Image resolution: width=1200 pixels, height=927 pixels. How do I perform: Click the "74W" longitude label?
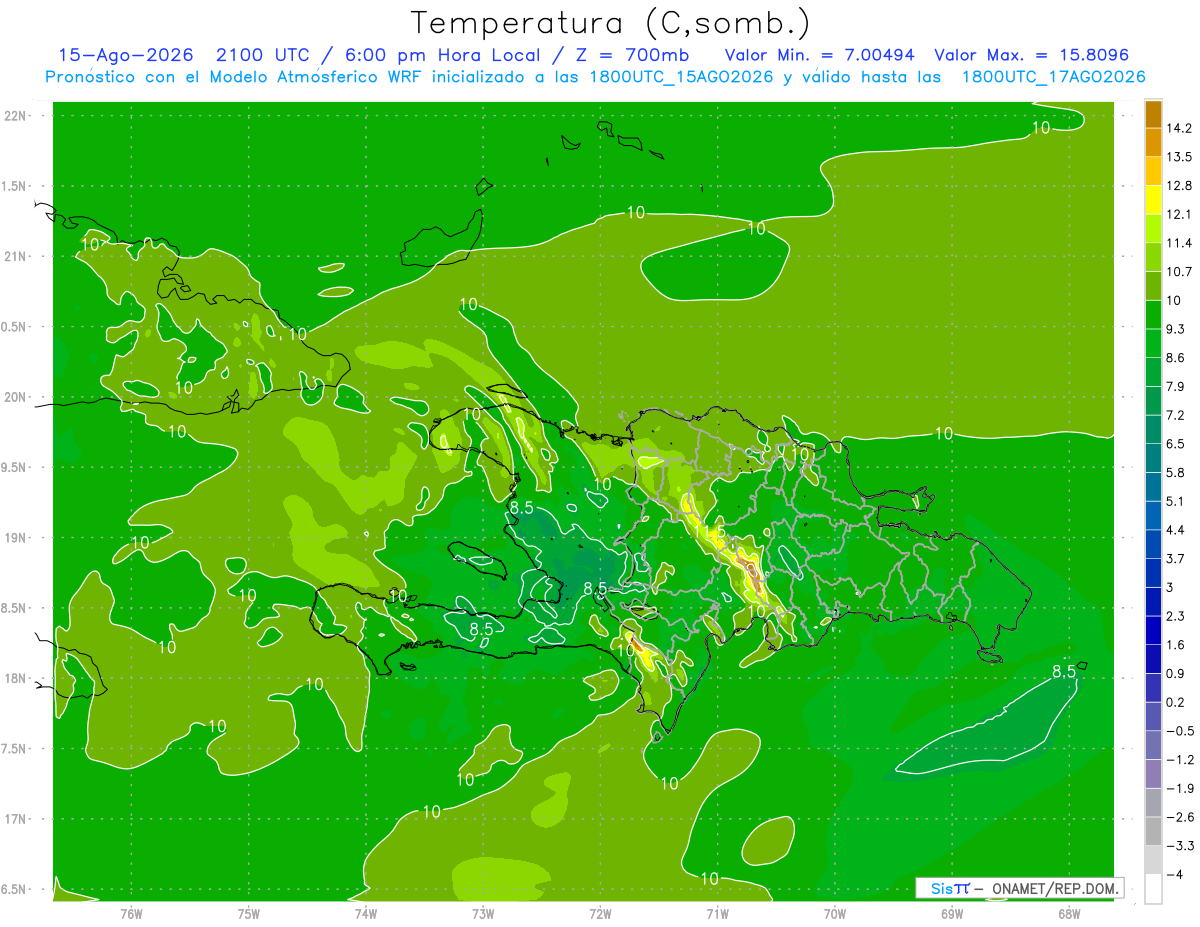click(366, 914)
